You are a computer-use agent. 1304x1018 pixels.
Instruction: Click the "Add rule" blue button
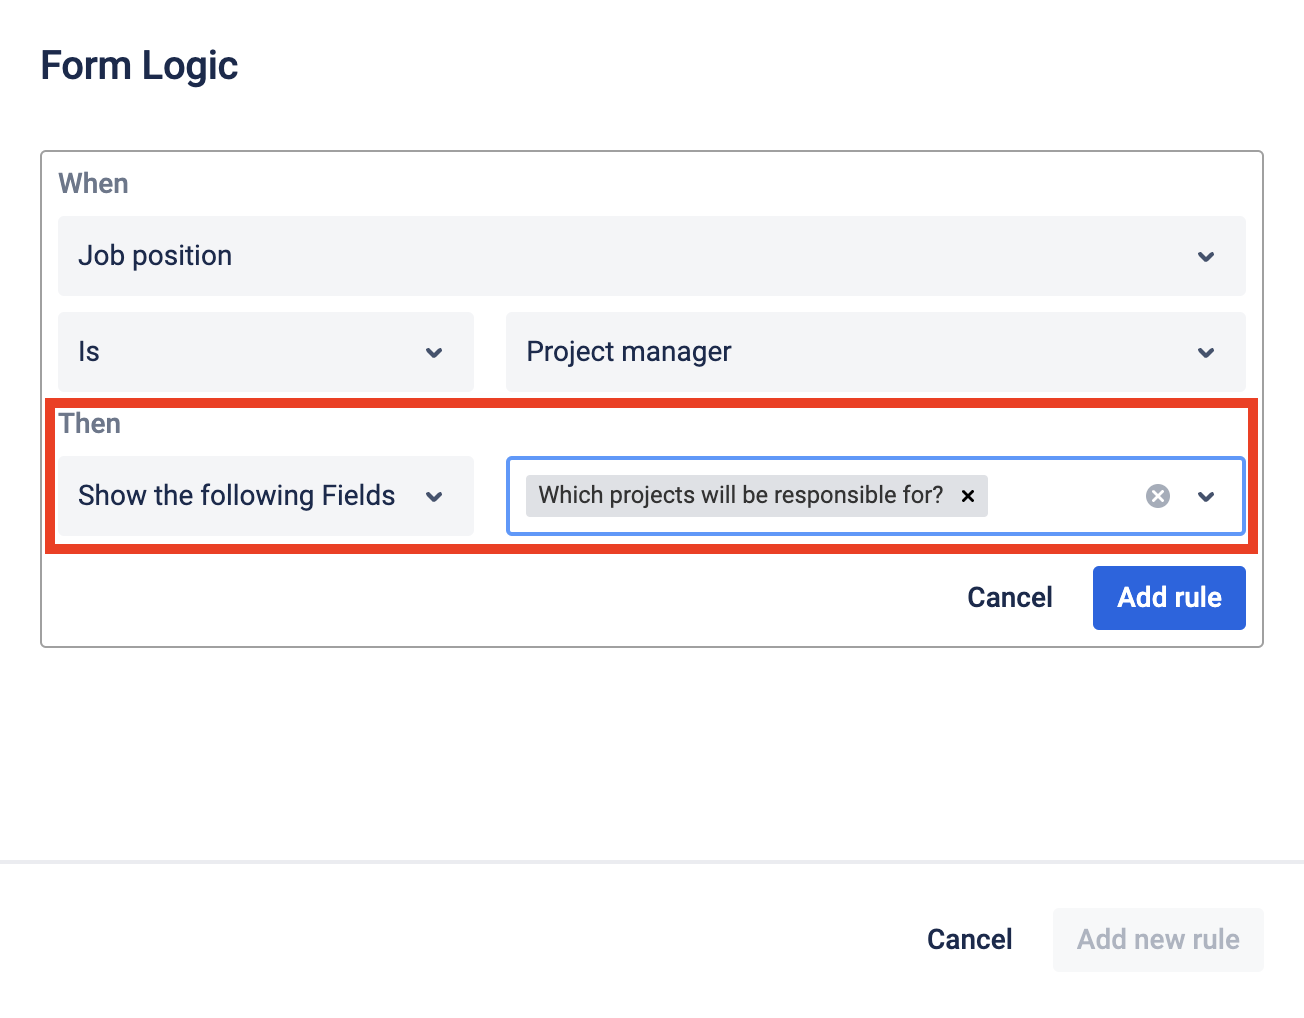pyautogui.click(x=1168, y=598)
